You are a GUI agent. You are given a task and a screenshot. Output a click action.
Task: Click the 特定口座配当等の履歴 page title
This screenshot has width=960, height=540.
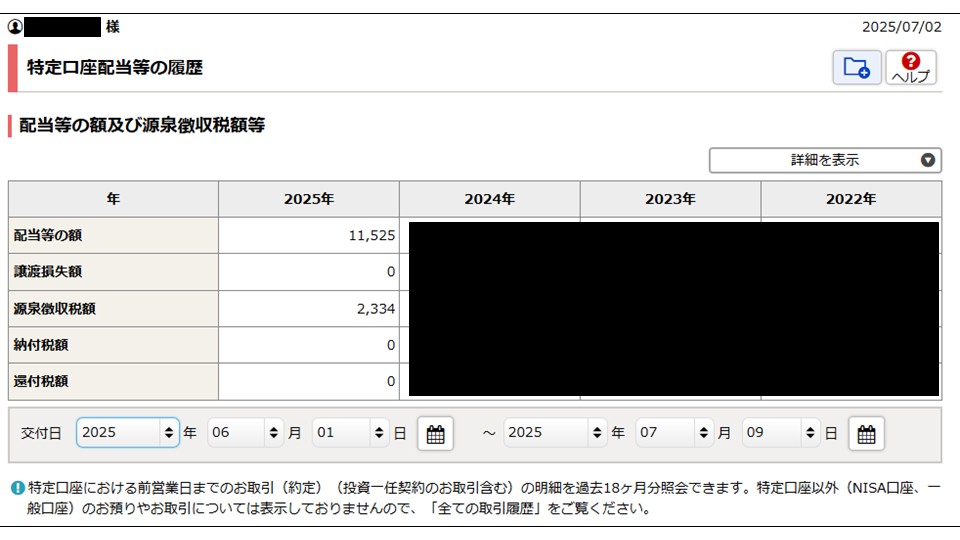tap(114, 67)
